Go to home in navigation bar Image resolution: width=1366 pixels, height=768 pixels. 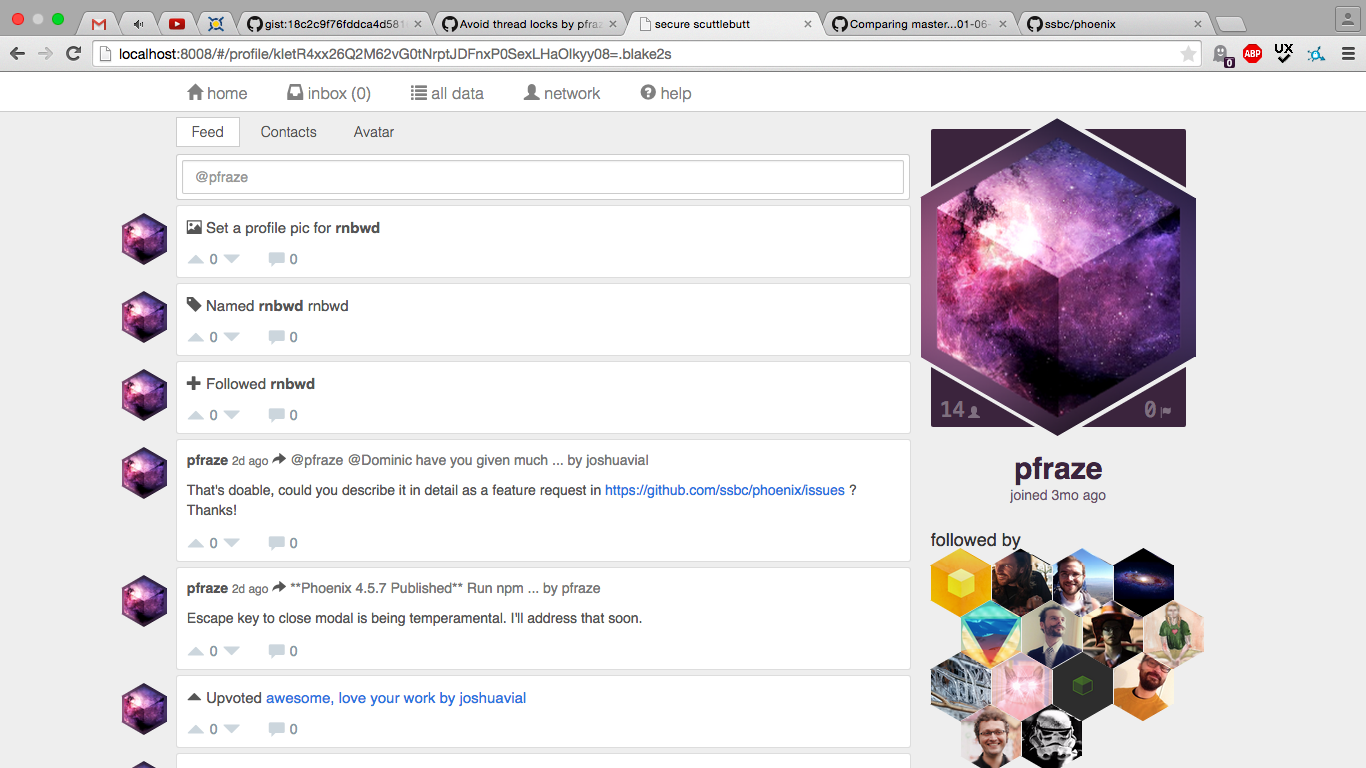(x=217, y=93)
